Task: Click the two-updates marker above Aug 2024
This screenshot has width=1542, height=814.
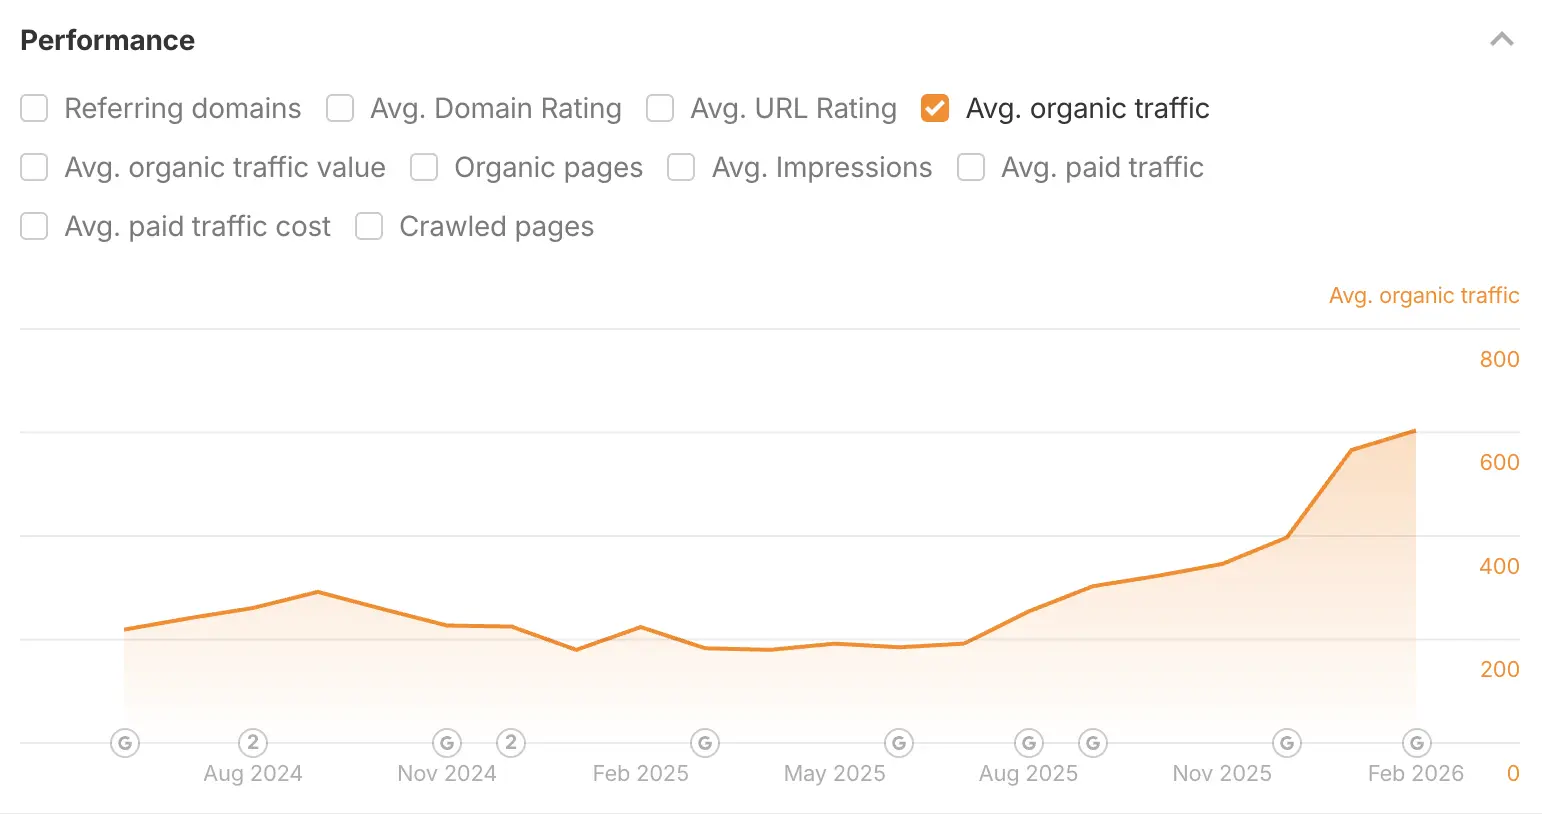Action: click(x=253, y=743)
